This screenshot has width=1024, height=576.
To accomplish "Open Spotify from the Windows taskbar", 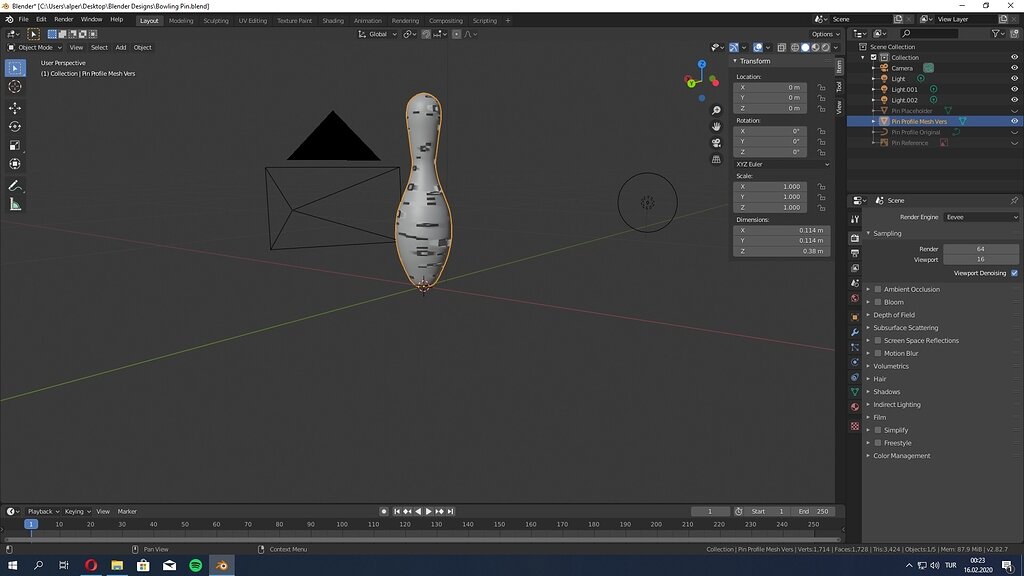I will (196, 565).
